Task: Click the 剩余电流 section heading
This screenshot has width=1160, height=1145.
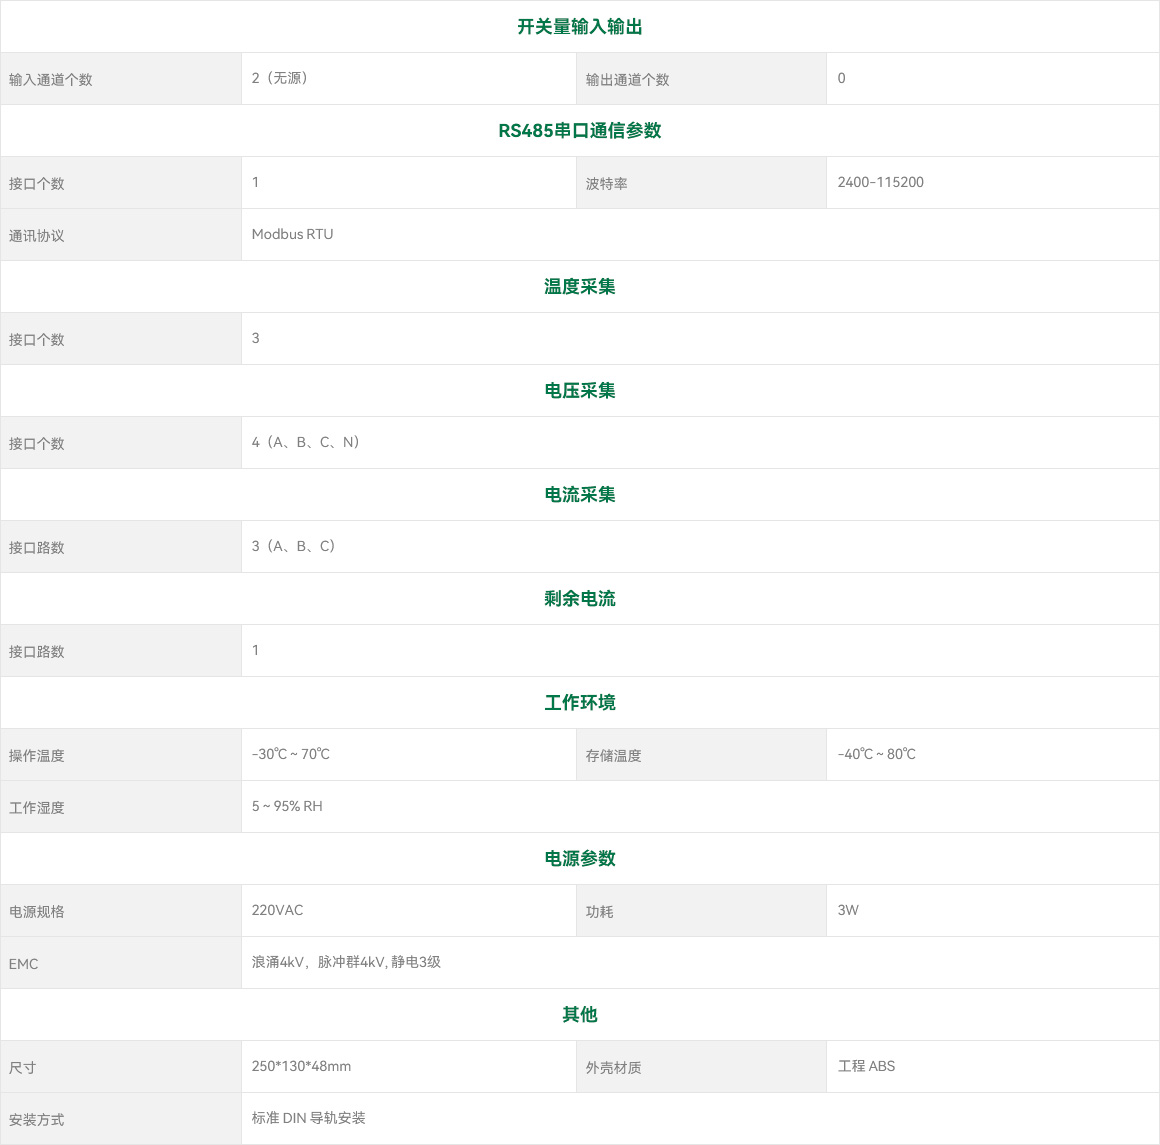Action: (x=579, y=599)
